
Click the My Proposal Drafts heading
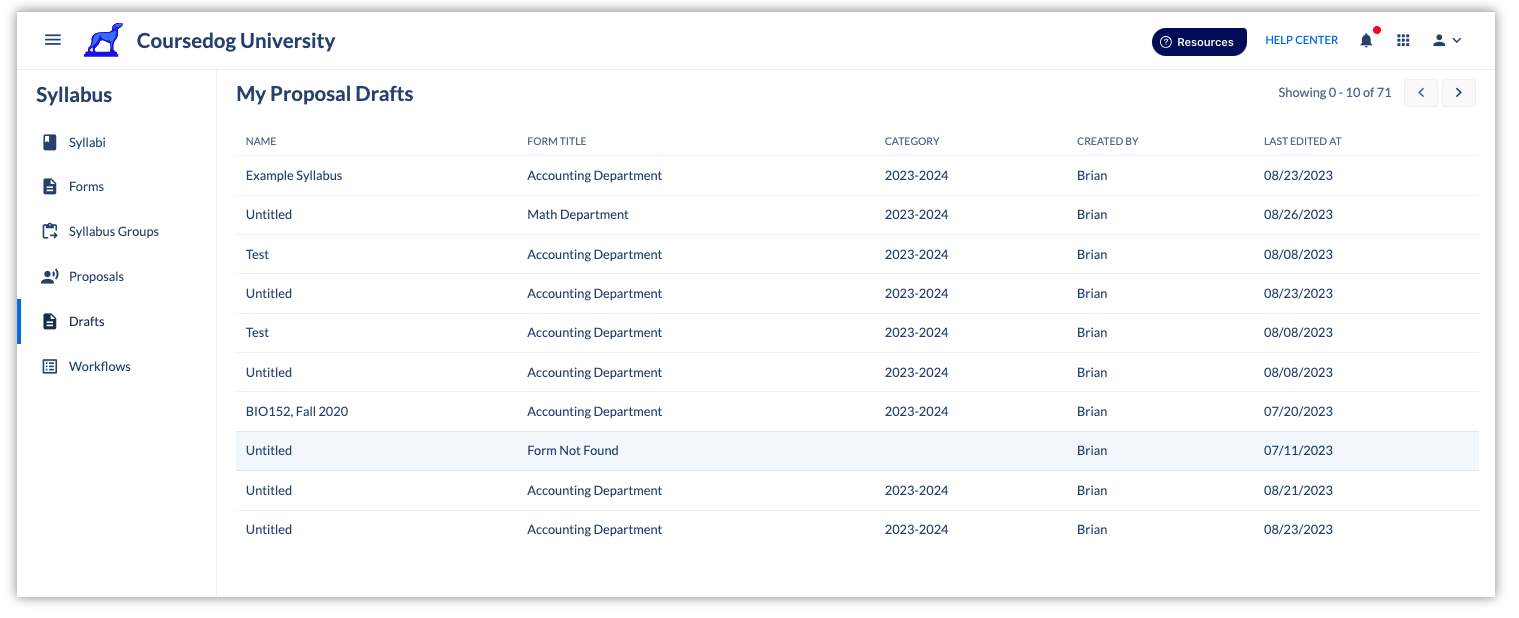[325, 94]
